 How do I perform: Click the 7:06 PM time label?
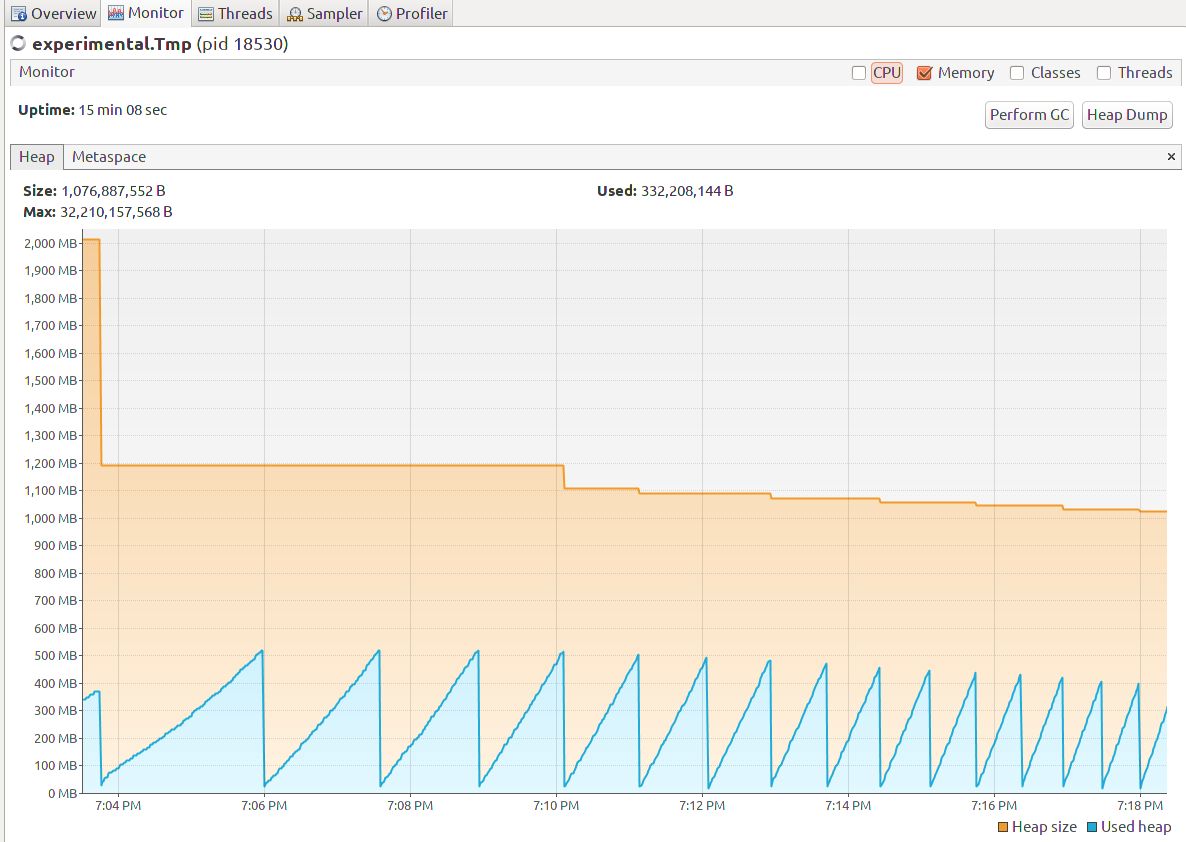[x=264, y=806]
